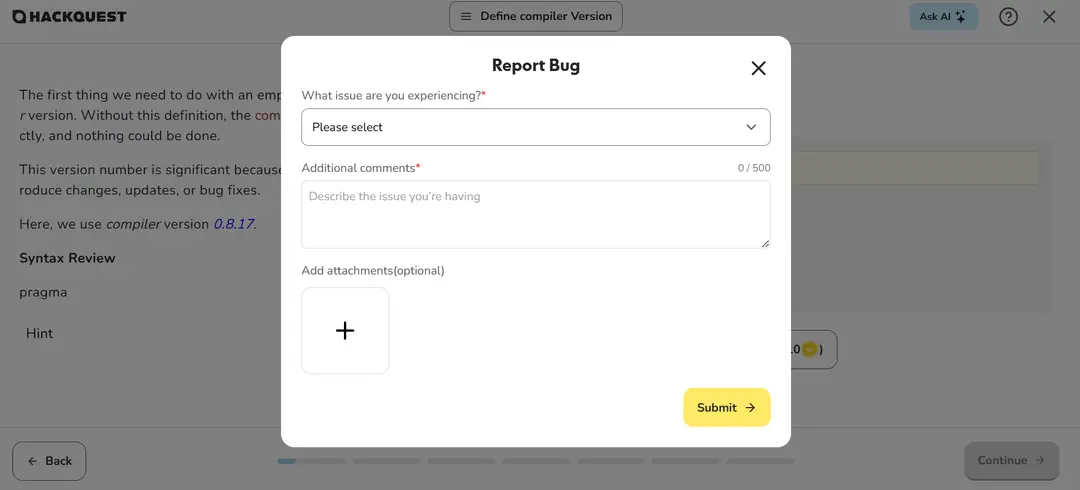Open the "Please select" issue dropdown
The height and width of the screenshot is (490, 1080).
535,127
